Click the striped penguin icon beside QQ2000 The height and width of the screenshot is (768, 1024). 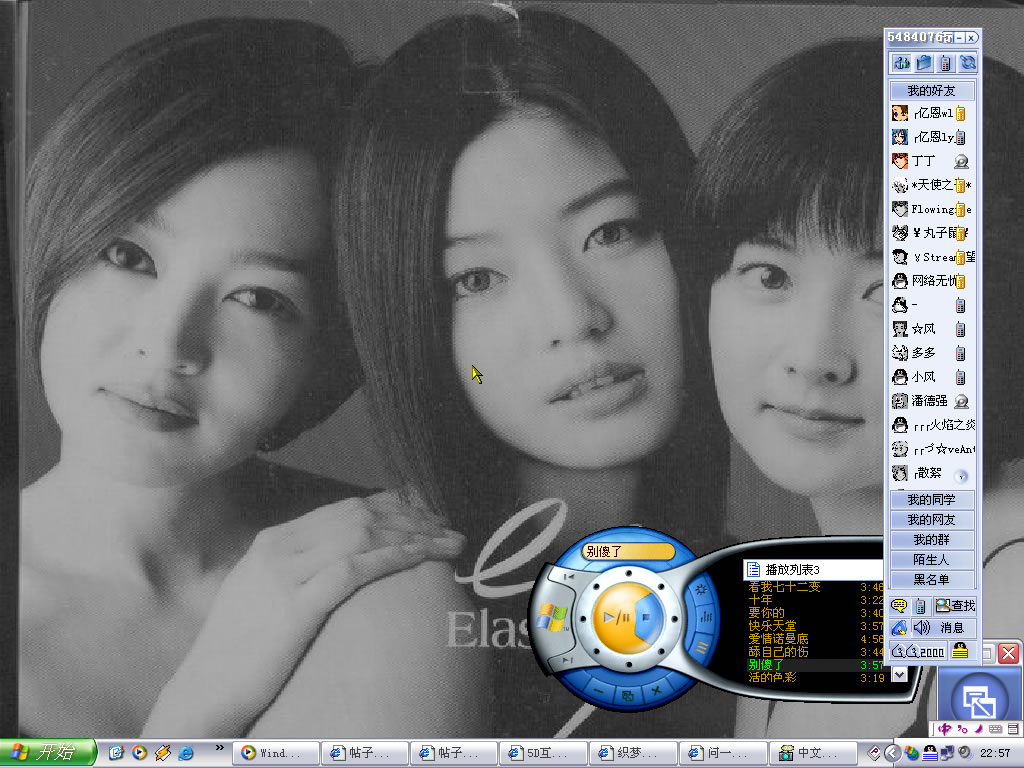[959, 650]
